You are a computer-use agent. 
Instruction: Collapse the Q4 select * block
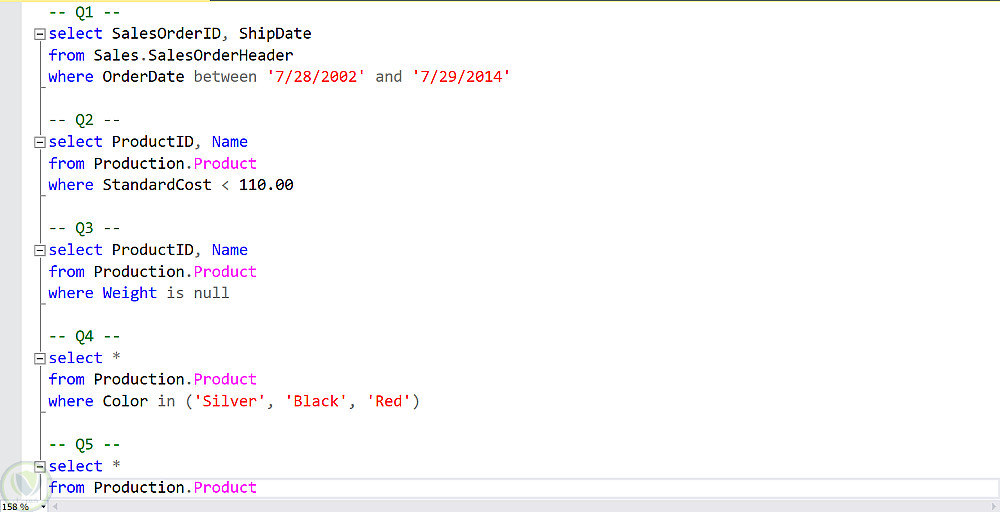(40, 358)
